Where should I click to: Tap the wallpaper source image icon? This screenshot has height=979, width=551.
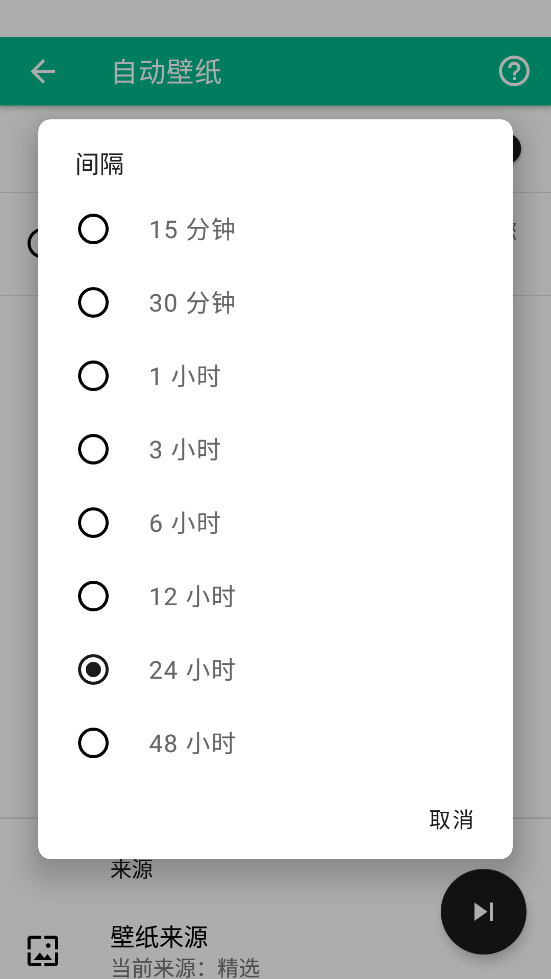[x=43, y=950]
